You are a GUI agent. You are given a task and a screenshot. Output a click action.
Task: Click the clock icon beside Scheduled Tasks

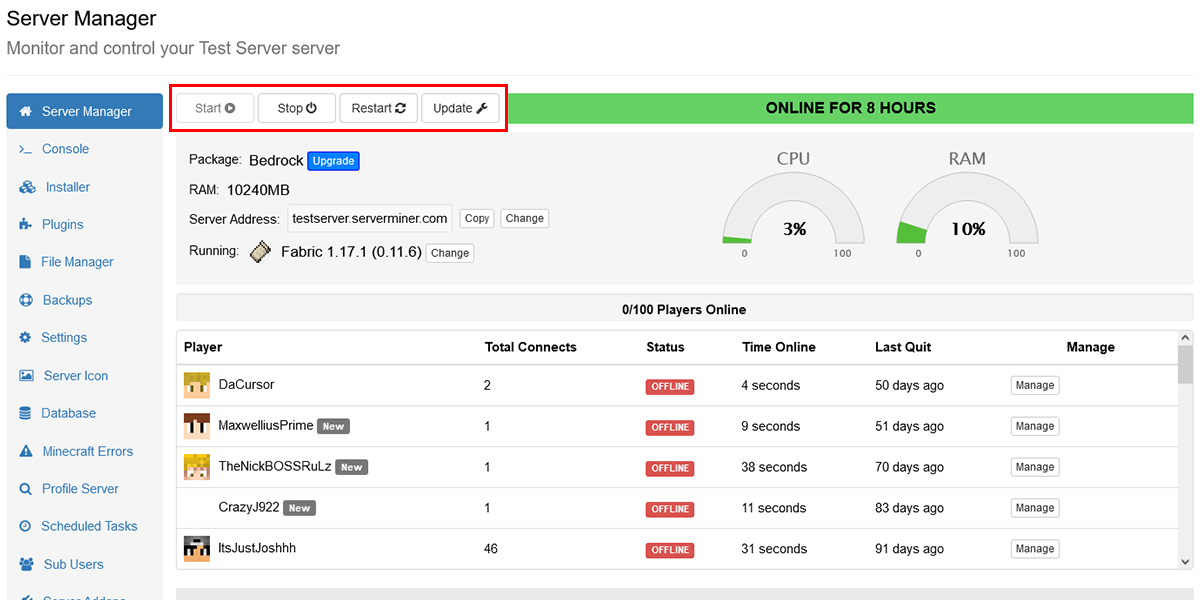pyautogui.click(x=25, y=526)
